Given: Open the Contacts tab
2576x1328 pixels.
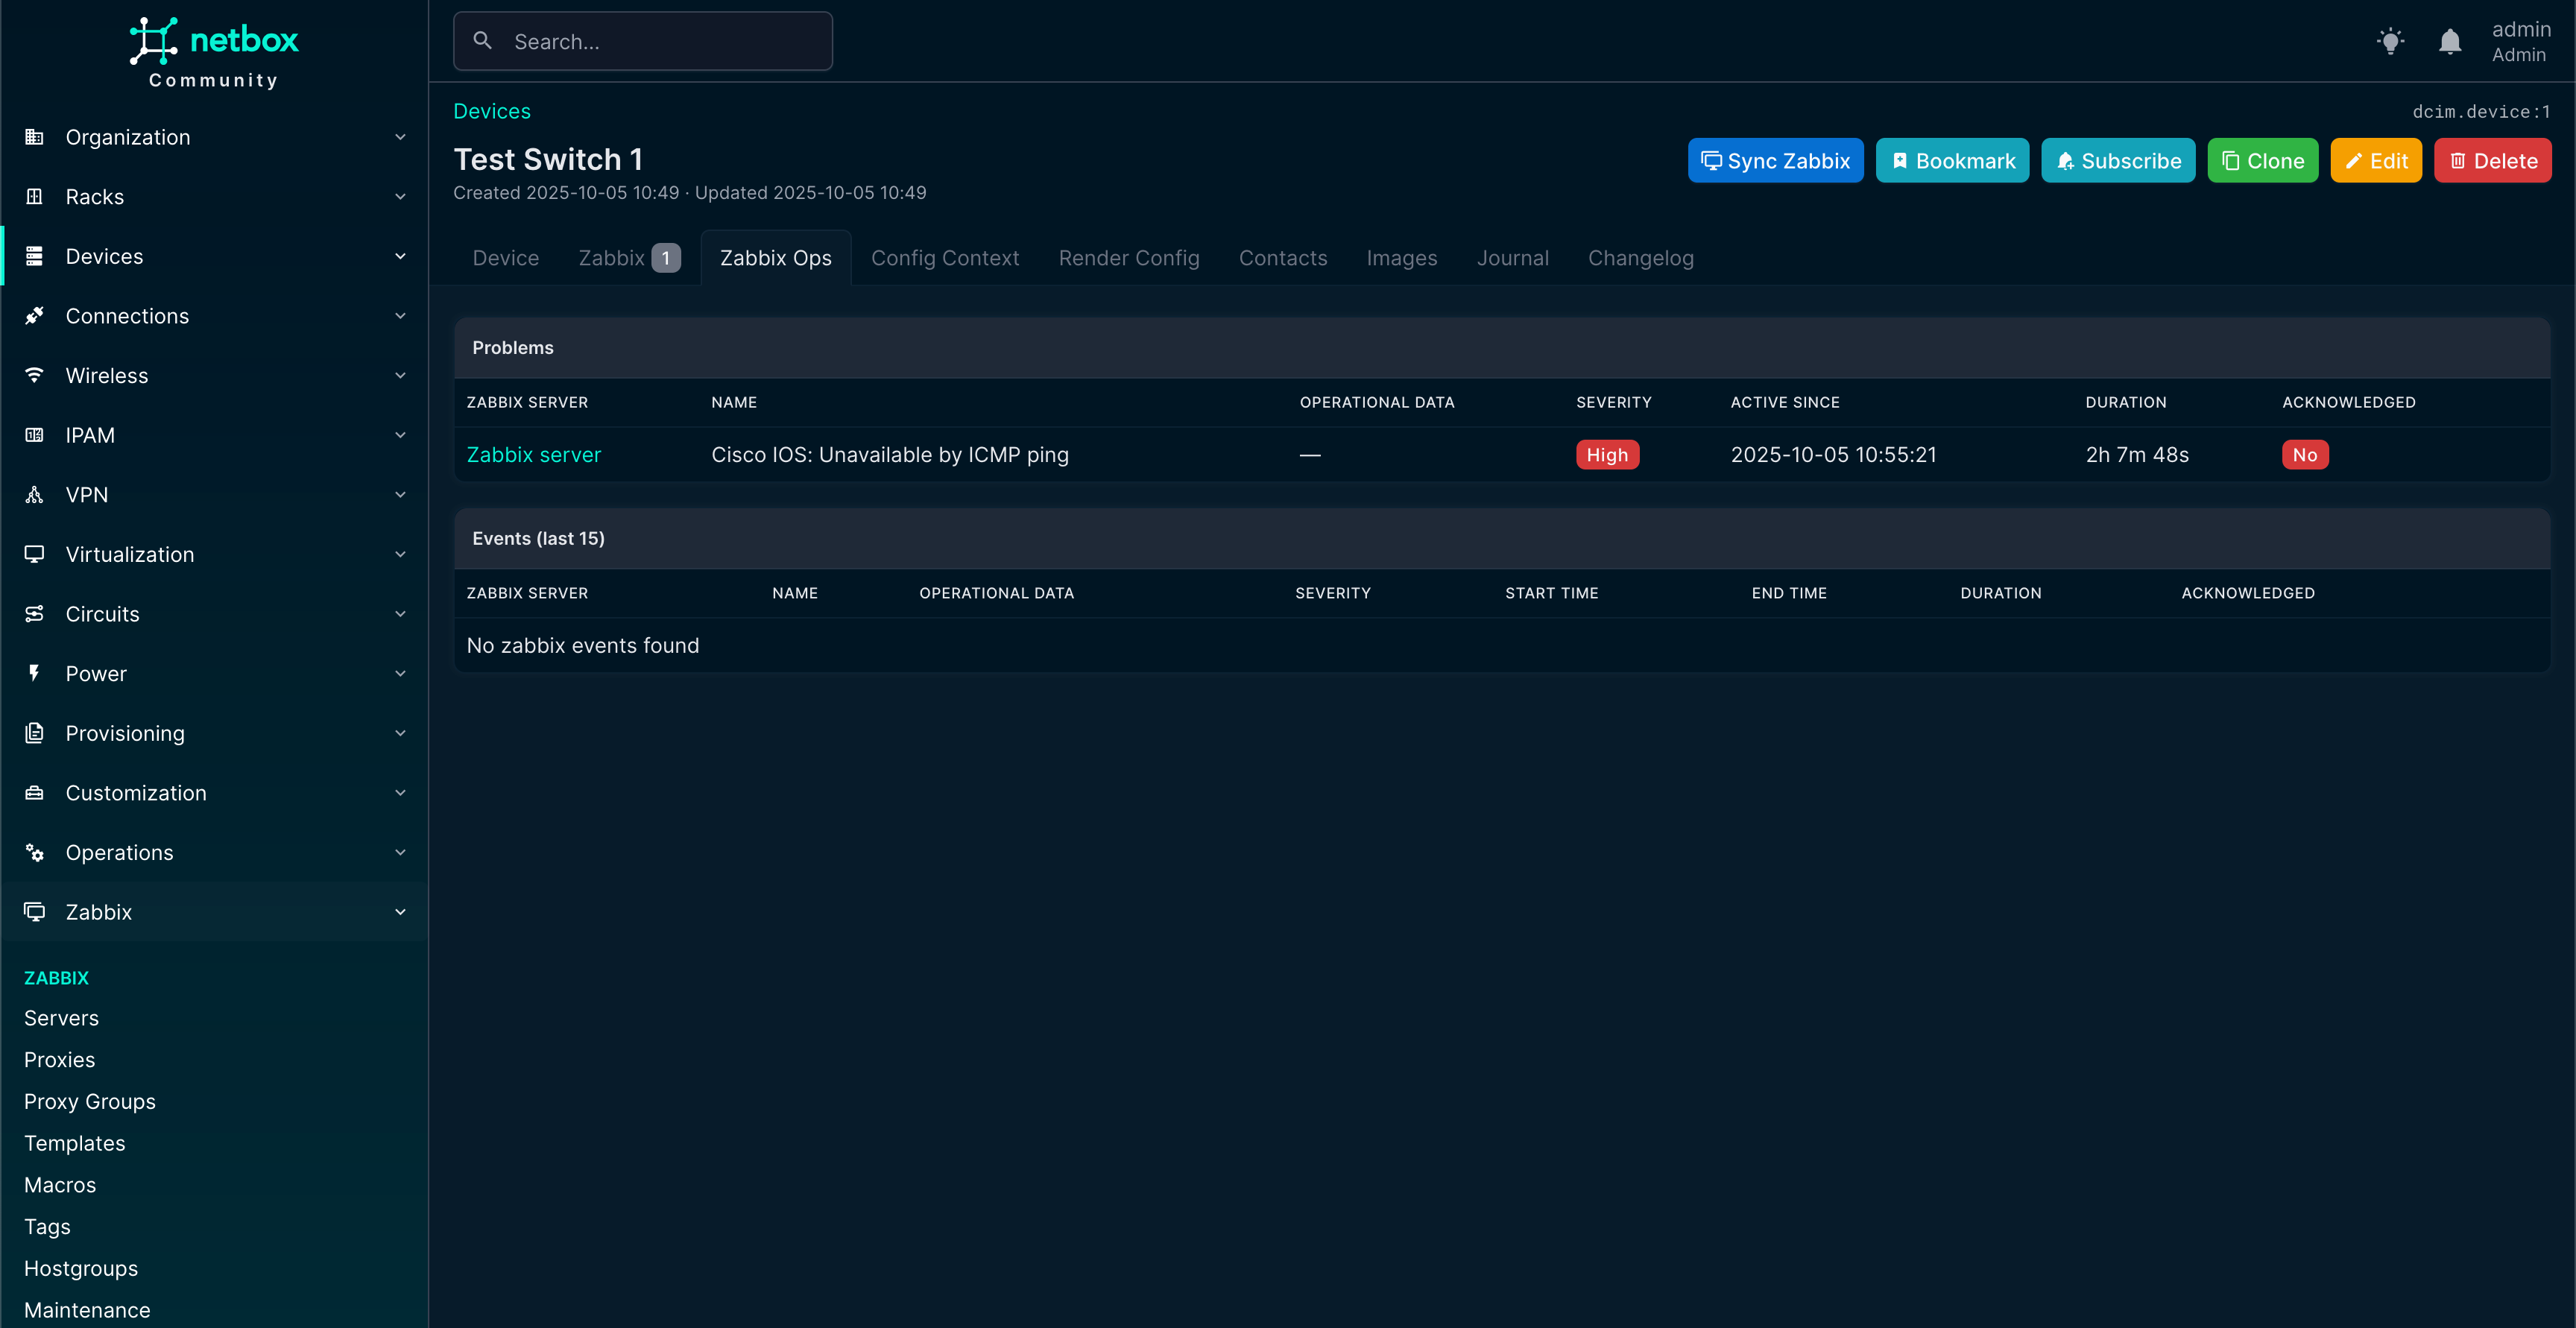Looking at the screenshot, I should tap(1283, 258).
